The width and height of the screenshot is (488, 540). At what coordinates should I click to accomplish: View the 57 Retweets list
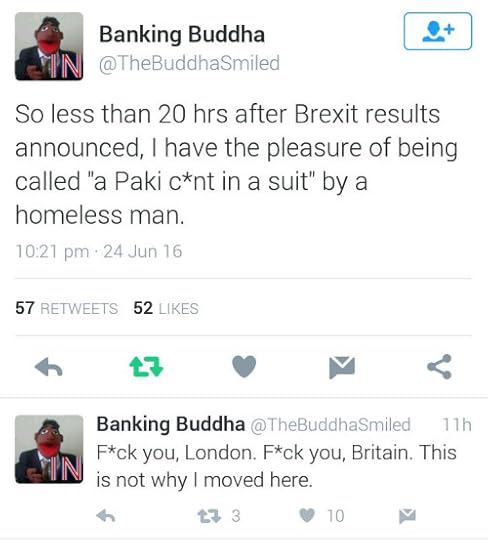click(x=66, y=308)
